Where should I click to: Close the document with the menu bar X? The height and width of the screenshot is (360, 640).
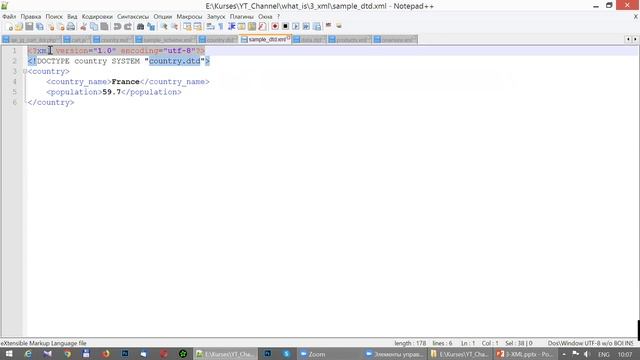pos(636,17)
